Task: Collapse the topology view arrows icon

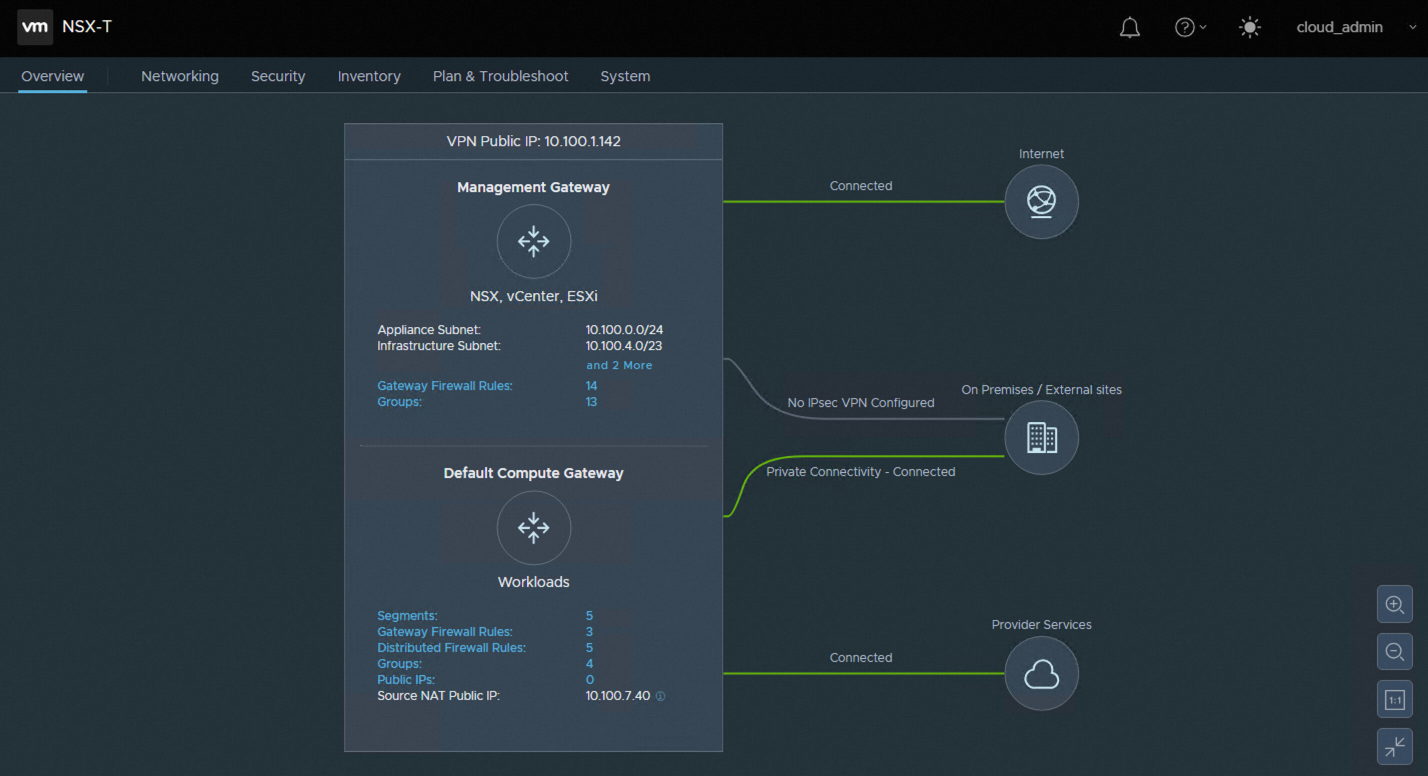Action: pos(1395,747)
